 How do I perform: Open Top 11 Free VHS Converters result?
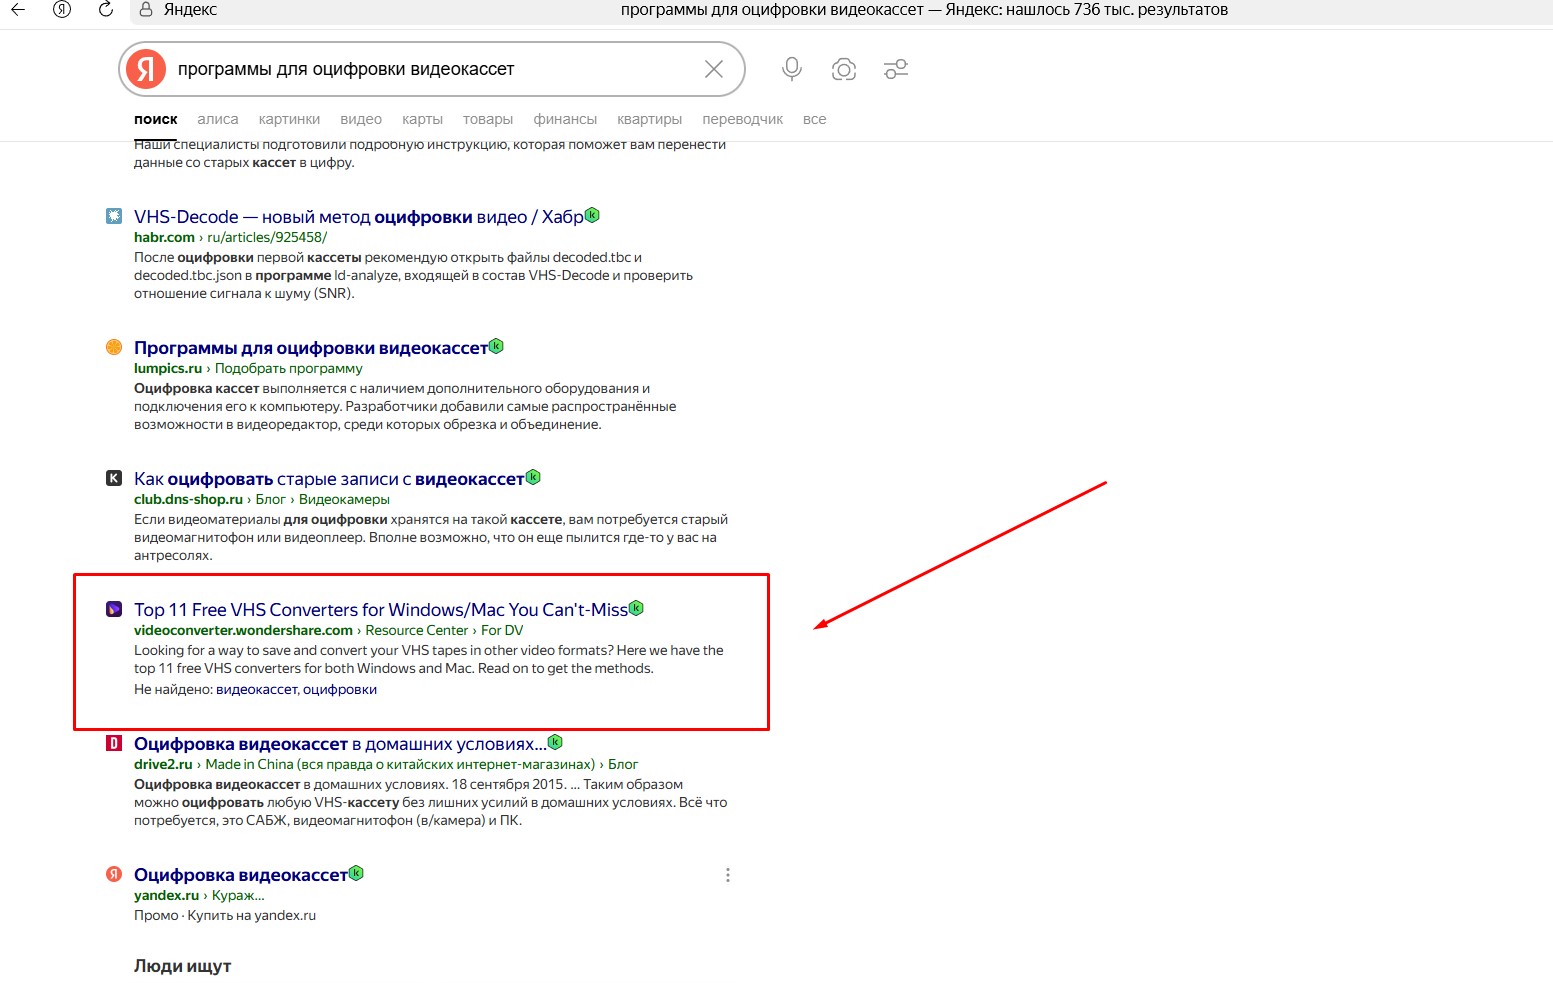pos(381,610)
